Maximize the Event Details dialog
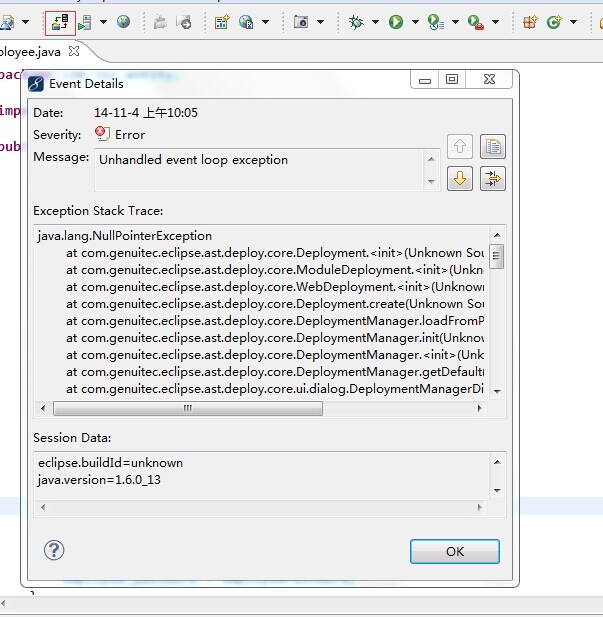The image size is (603, 617). [x=452, y=79]
